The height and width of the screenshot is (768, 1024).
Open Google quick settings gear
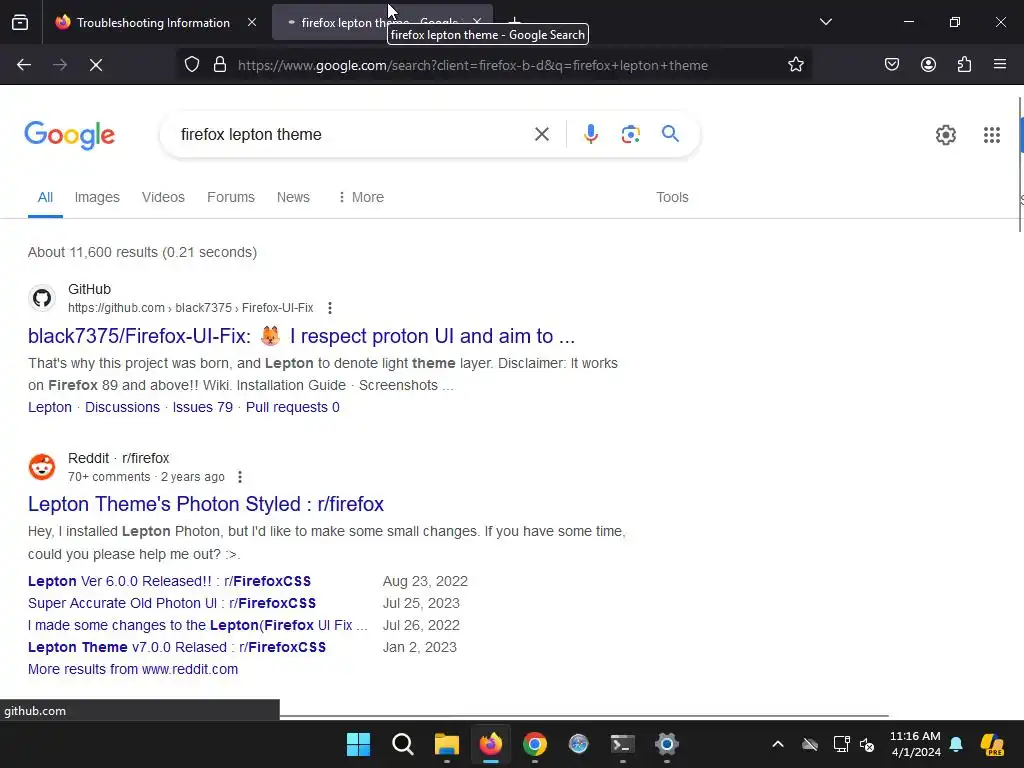coord(946,135)
